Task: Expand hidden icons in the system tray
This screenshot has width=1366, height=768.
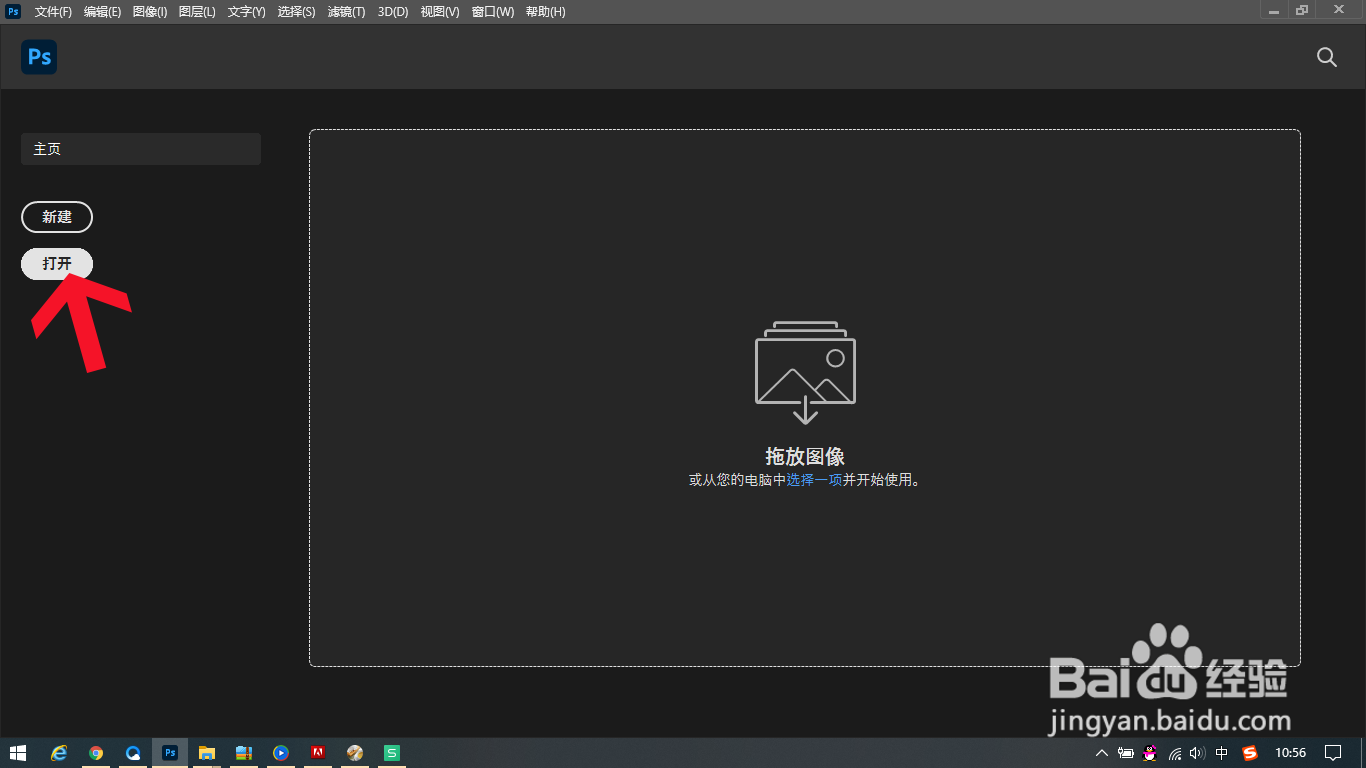Action: 1101,753
